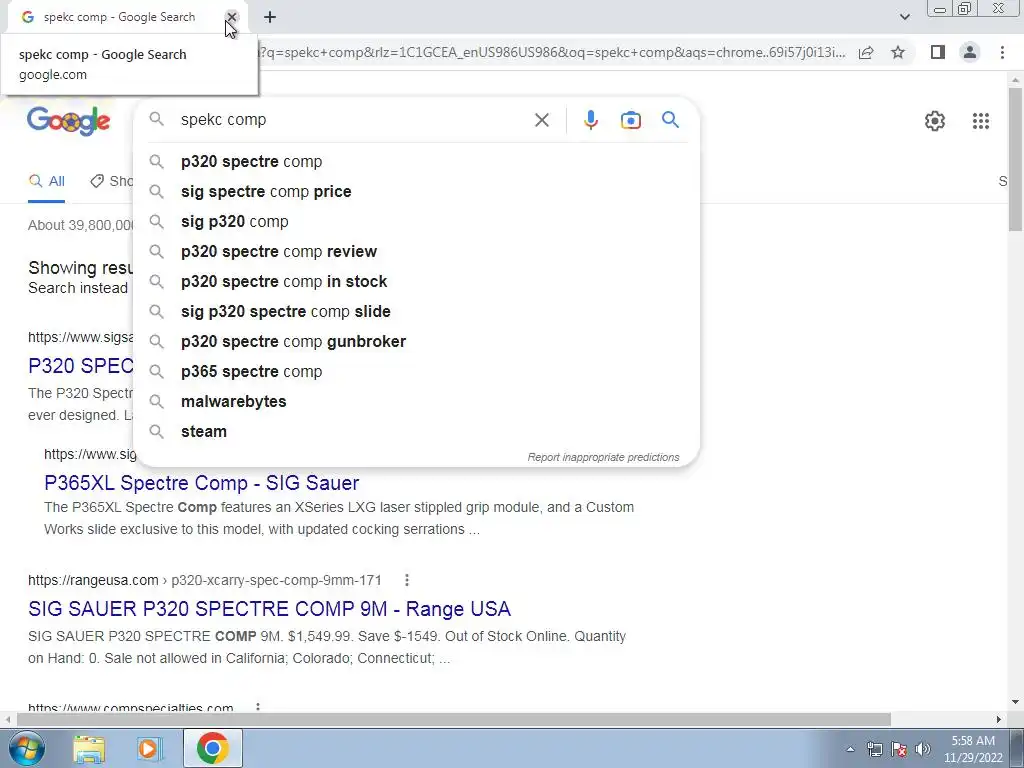Show hidden system tray icons
This screenshot has width=1024, height=768.
pos(850,750)
